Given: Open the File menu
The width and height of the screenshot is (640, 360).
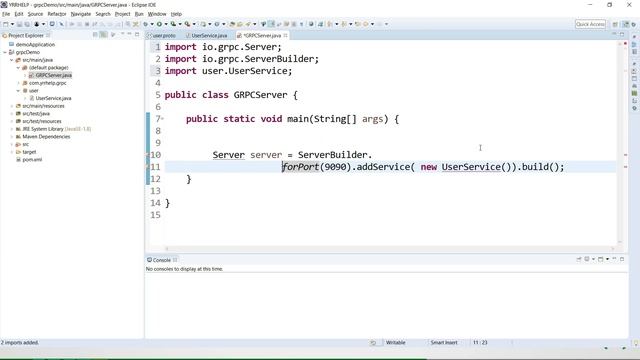Looking at the screenshot, I should pos(6,14).
